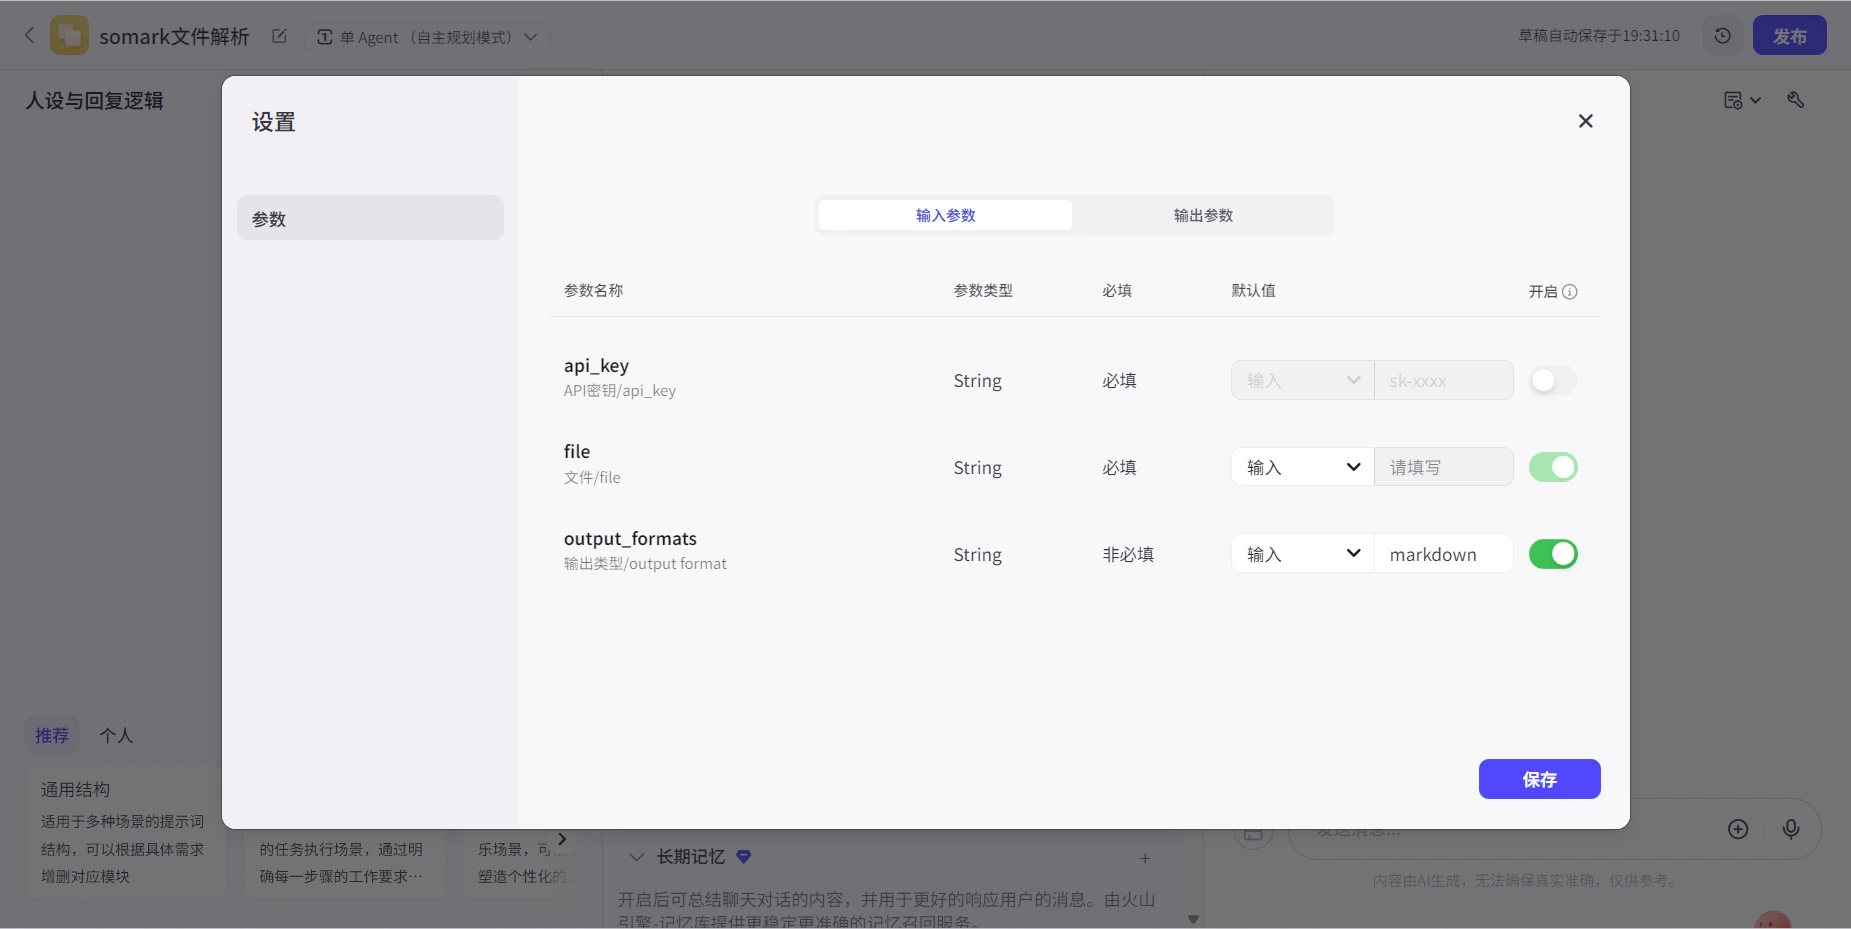The height and width of the screenshot is (929, 1851).
Task: Click the 保存 button
Action: [x=1538, y=779]
